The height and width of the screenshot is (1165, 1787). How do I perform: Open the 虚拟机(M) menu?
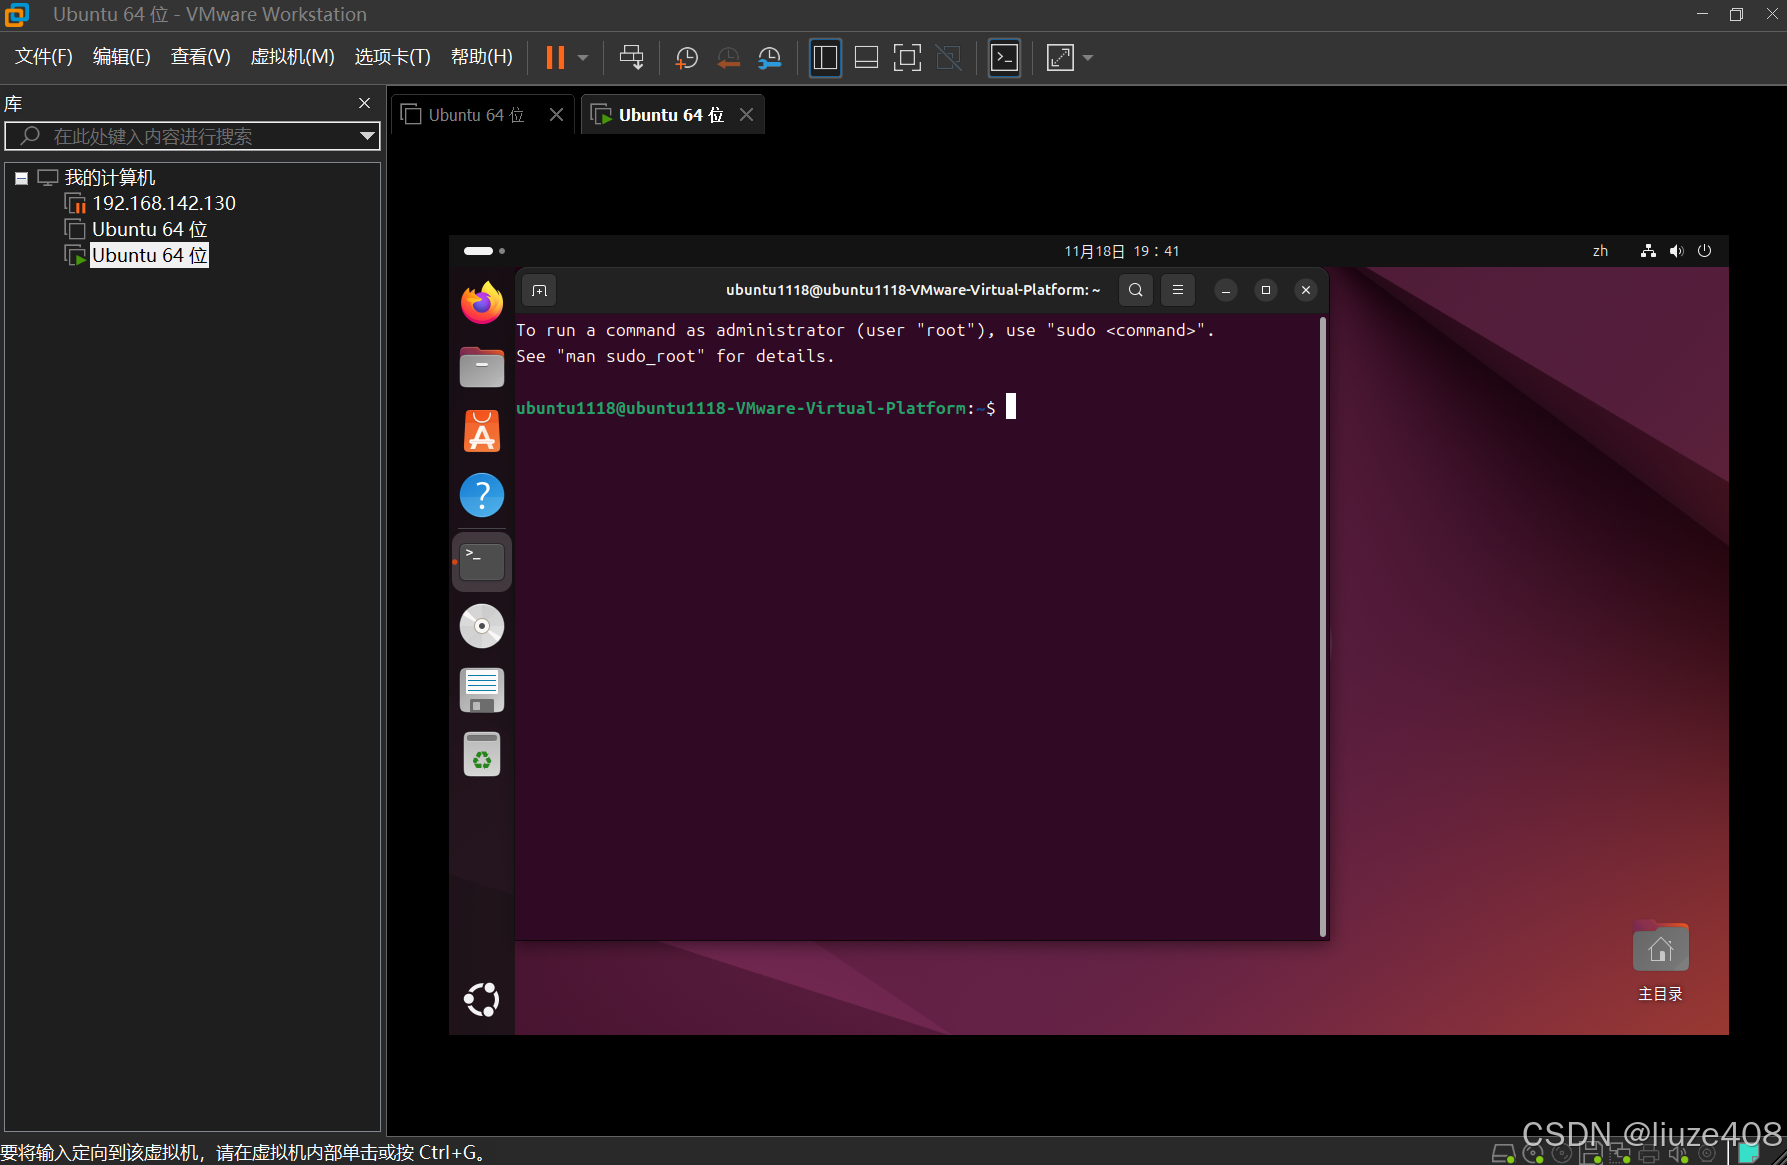point(292,56)
